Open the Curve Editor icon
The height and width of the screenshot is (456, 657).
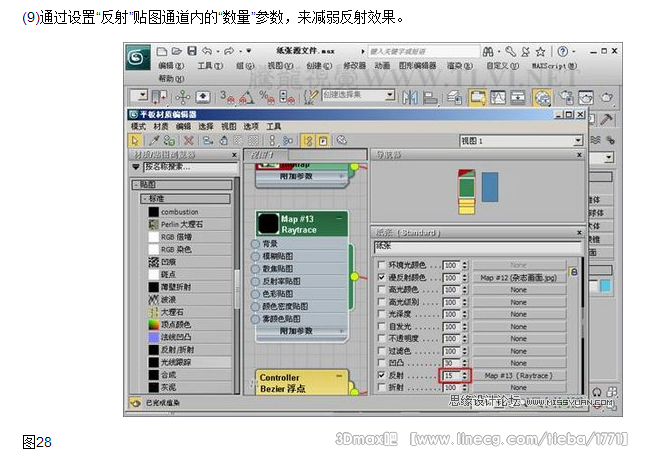click(498, 97)
